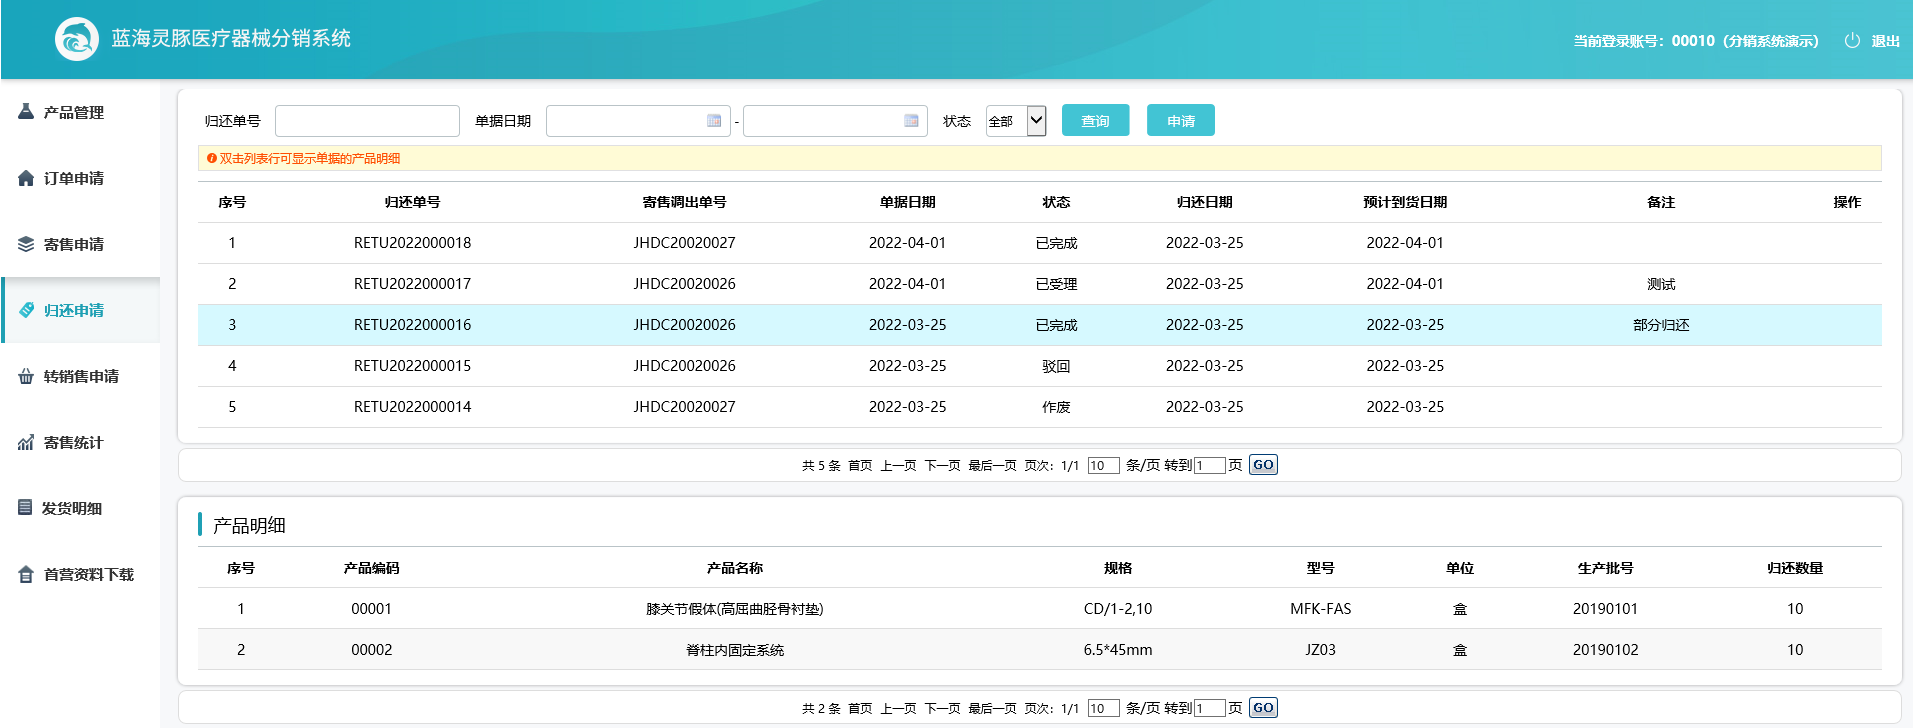Click the 查询 search button
1914x728 pixels.
point(1096,120)
